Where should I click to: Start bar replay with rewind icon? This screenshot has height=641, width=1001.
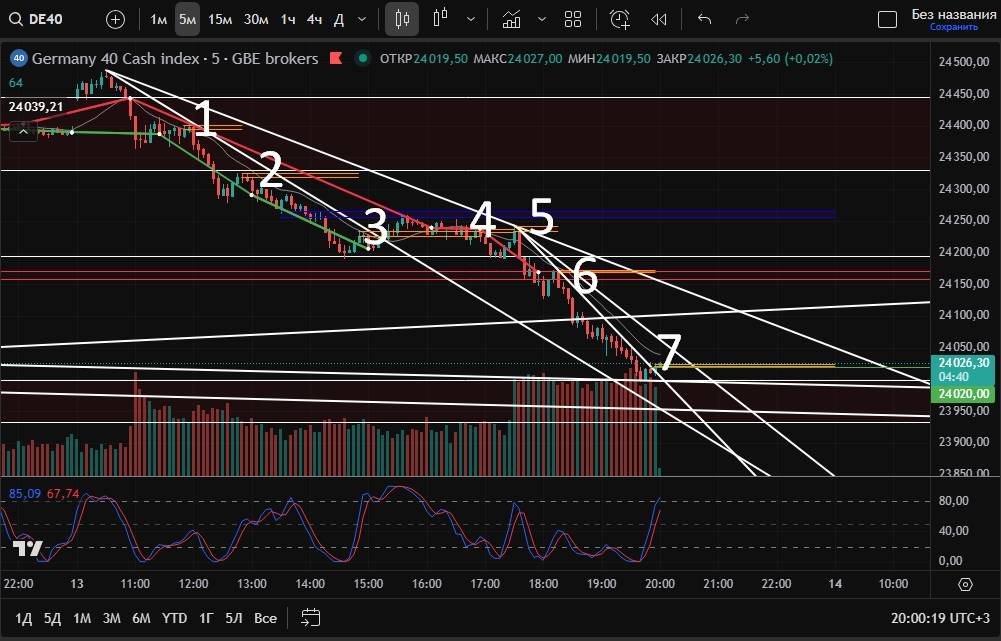(x=658, y=19)
